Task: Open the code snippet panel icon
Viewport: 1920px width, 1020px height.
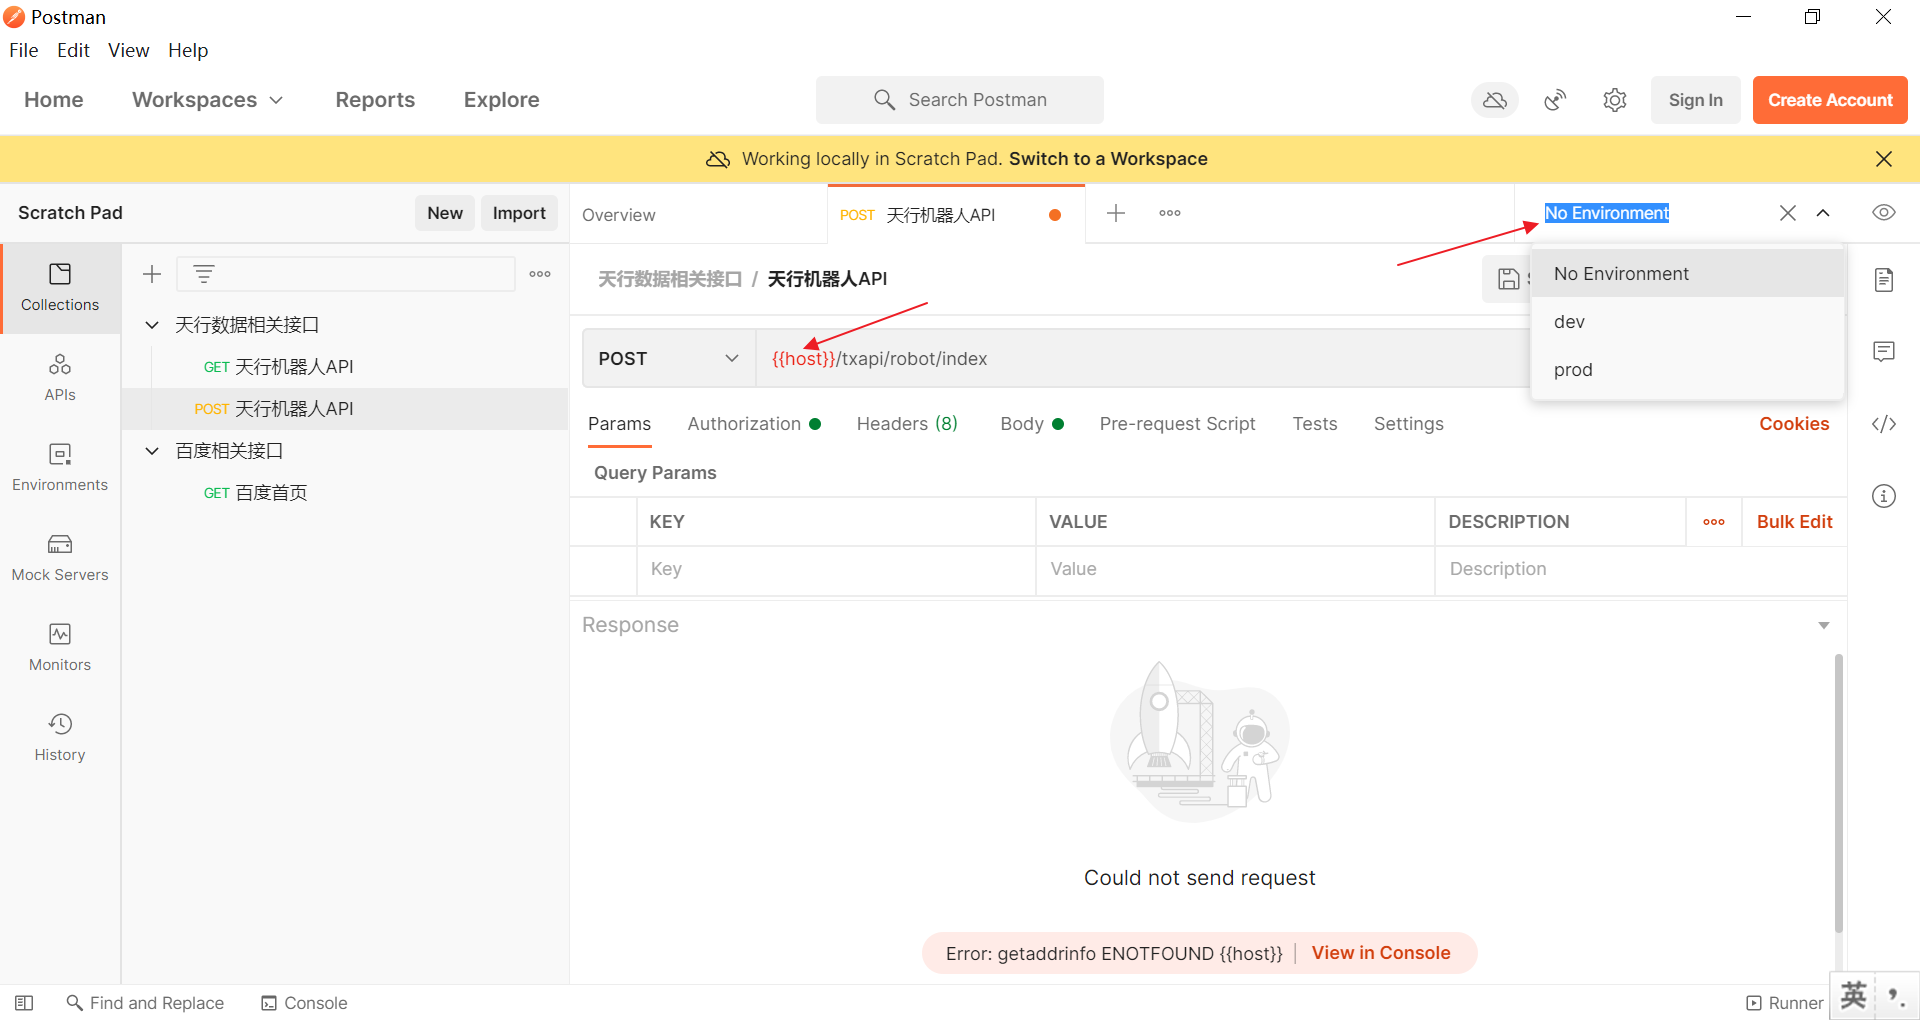Action: [1883, 424]
